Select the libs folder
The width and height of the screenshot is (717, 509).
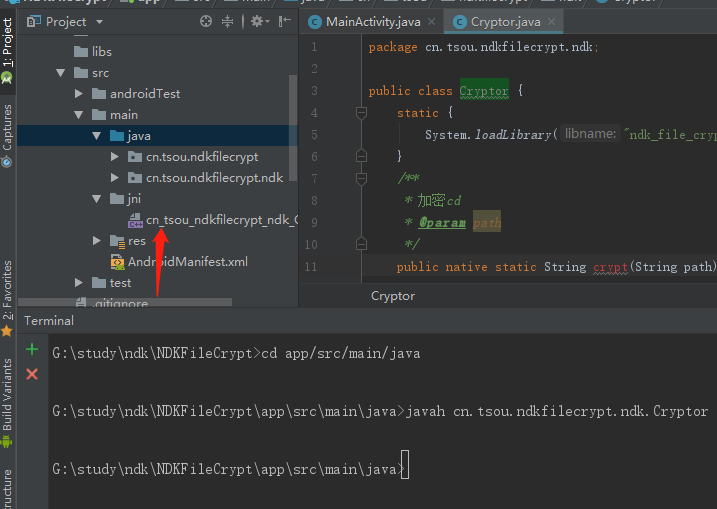point(92,52)
